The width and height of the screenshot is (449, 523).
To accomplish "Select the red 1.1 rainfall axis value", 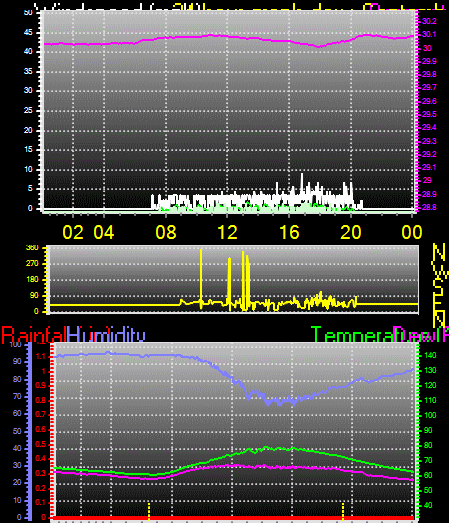I will pyautogui.click(x=41, y=357).
